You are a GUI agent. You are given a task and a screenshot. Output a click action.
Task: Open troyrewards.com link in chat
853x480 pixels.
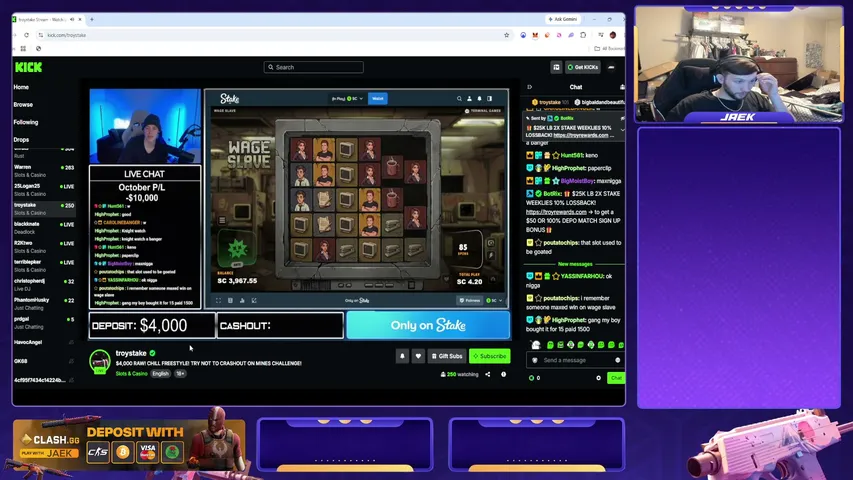(x=556, y=212)
